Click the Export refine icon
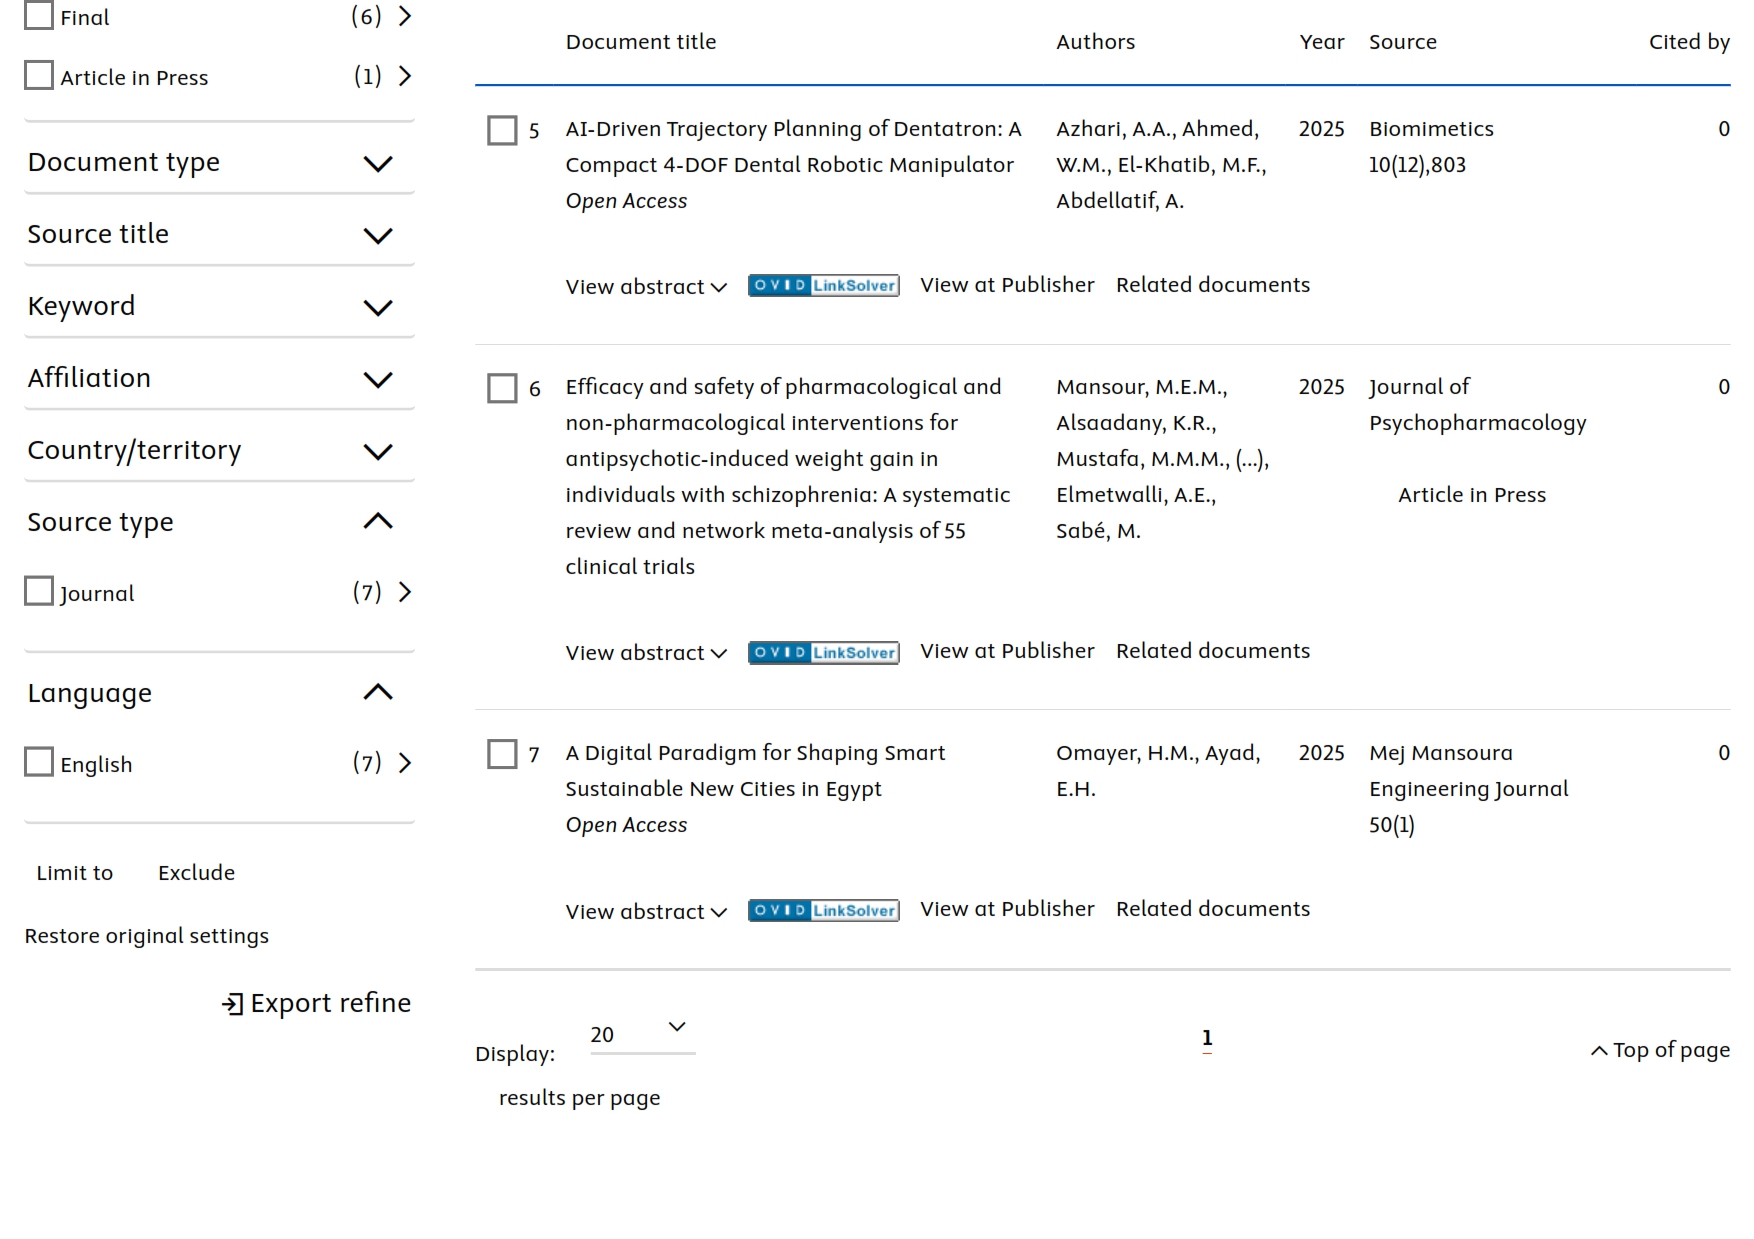This screenshot has width=1754, height=1239. click(x=232, y=1004)
